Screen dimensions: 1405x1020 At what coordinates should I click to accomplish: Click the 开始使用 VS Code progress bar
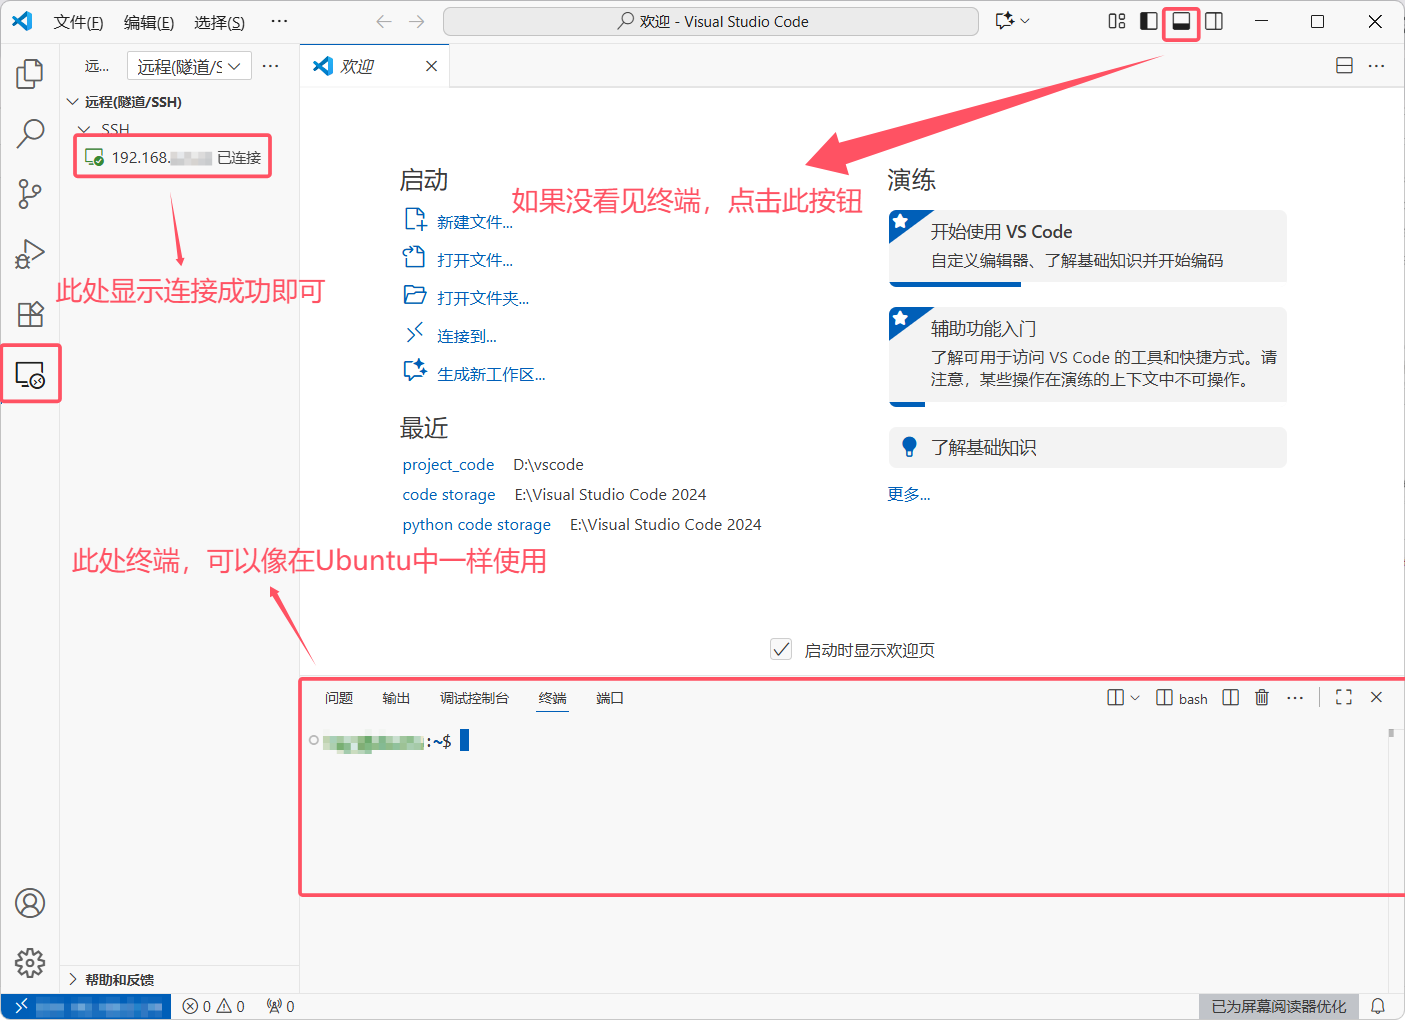[x=955, y=284]
